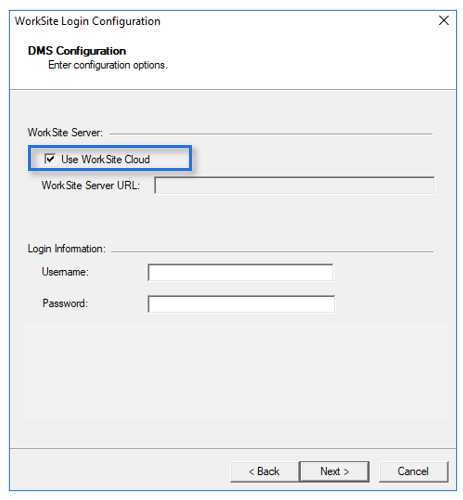Click the Enter configuration options subtitle

[108, 65]
